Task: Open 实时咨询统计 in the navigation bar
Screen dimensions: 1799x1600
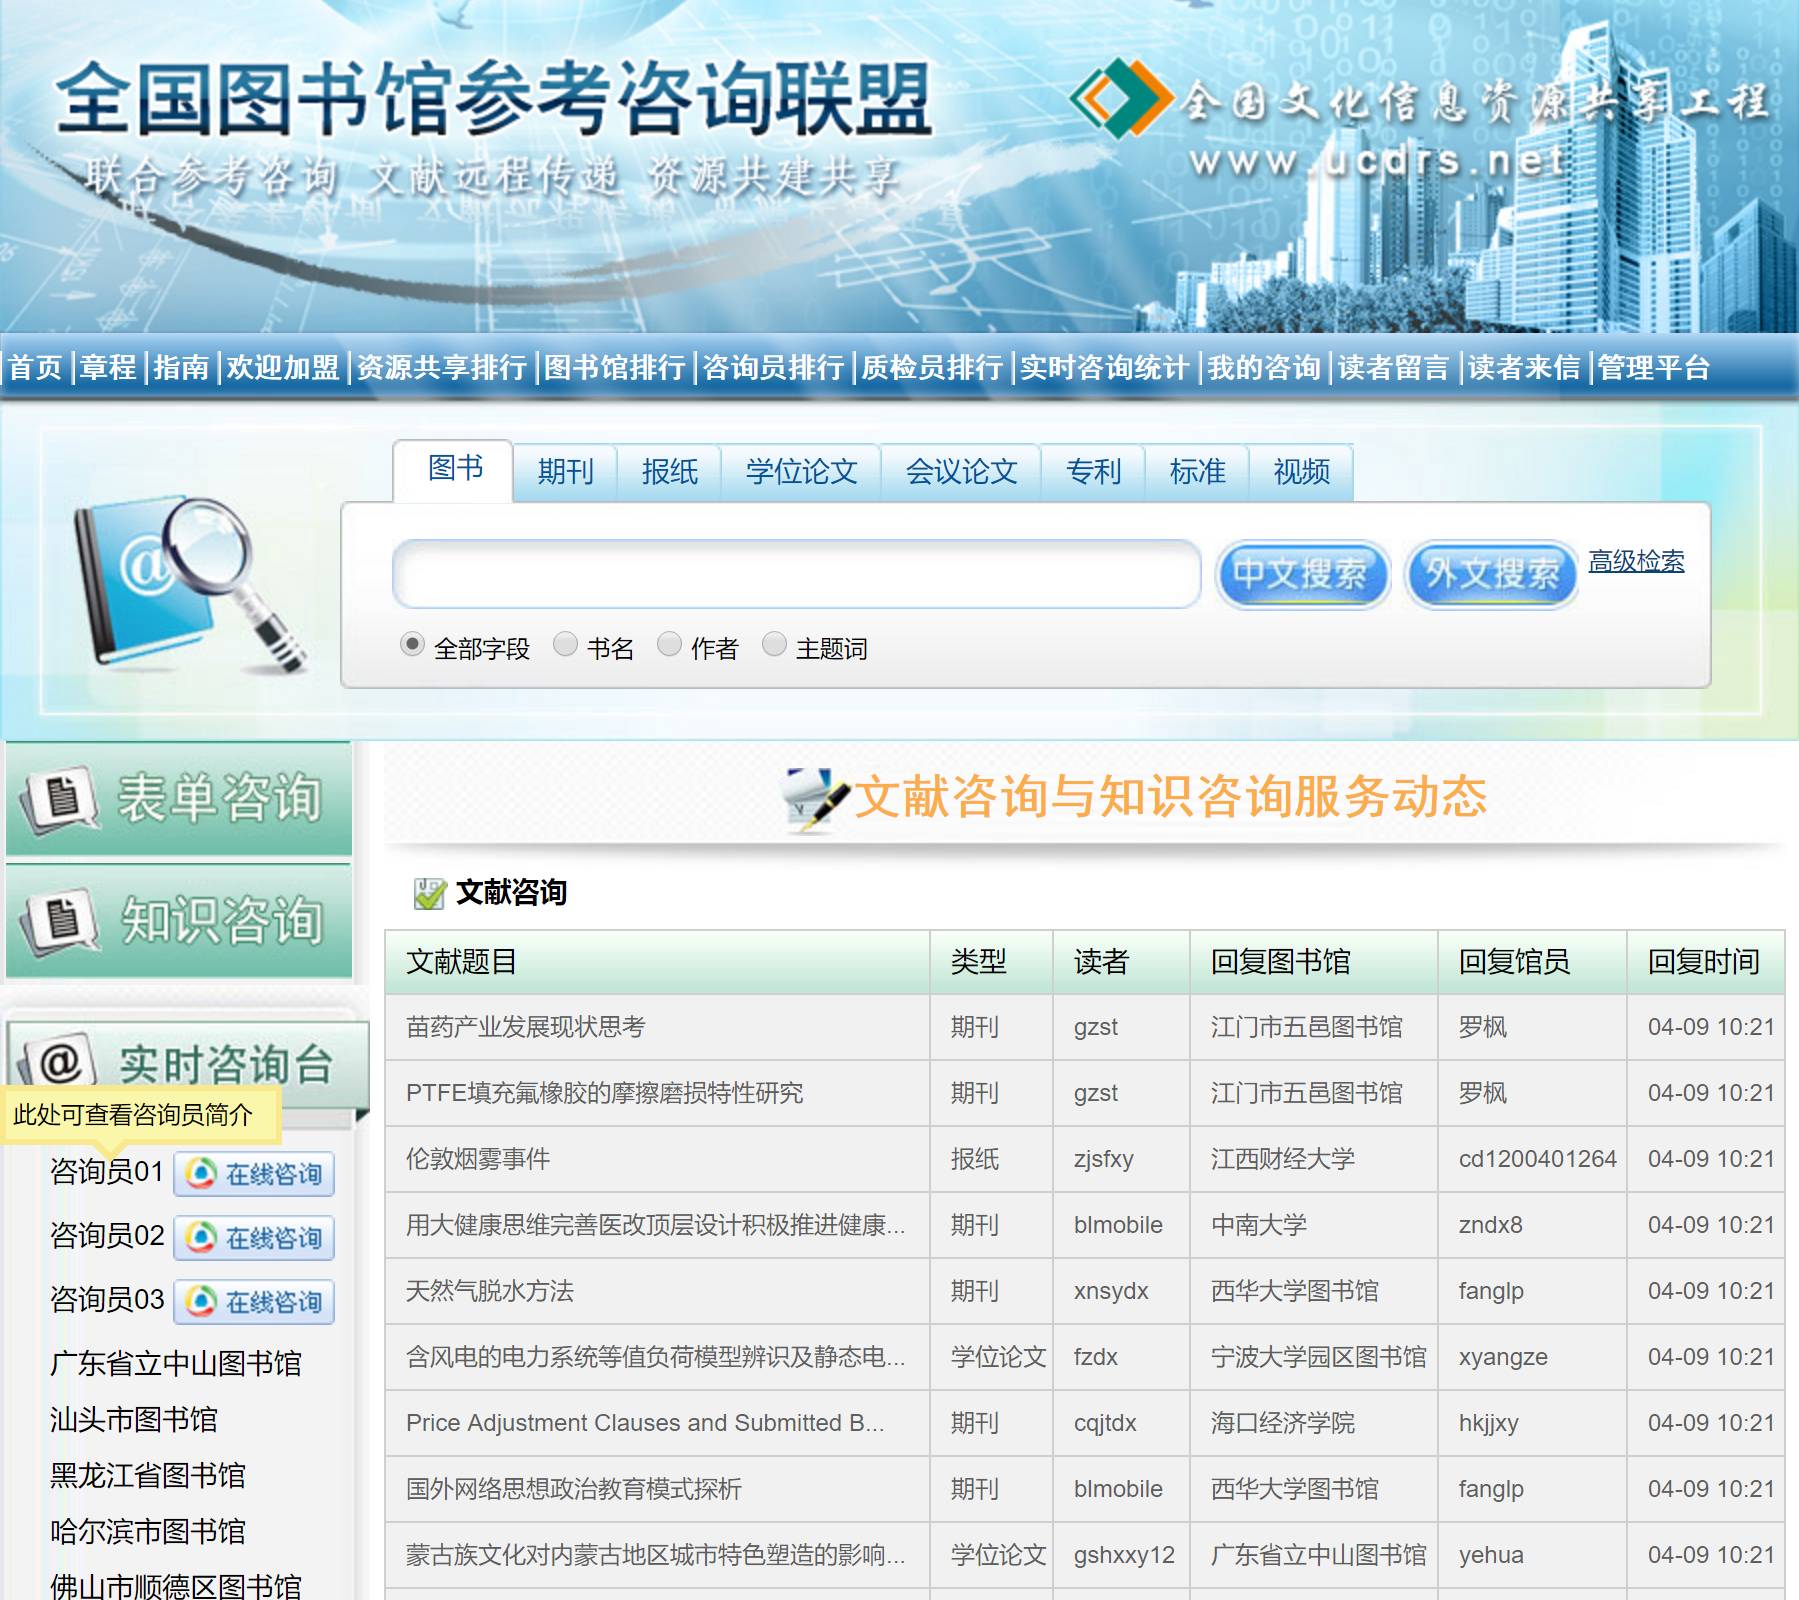Action: tap(1105, 367)
